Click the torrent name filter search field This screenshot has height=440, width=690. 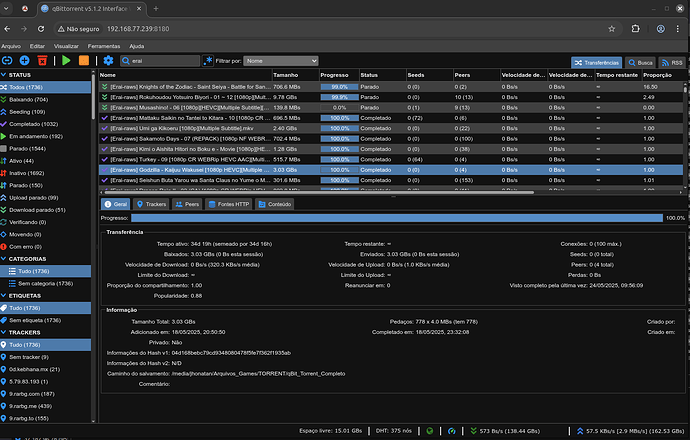[161, 61]
